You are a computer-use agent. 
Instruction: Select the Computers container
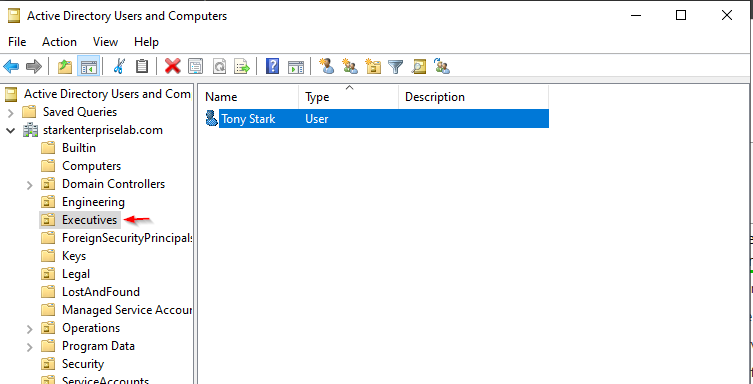tap(91, 166)
